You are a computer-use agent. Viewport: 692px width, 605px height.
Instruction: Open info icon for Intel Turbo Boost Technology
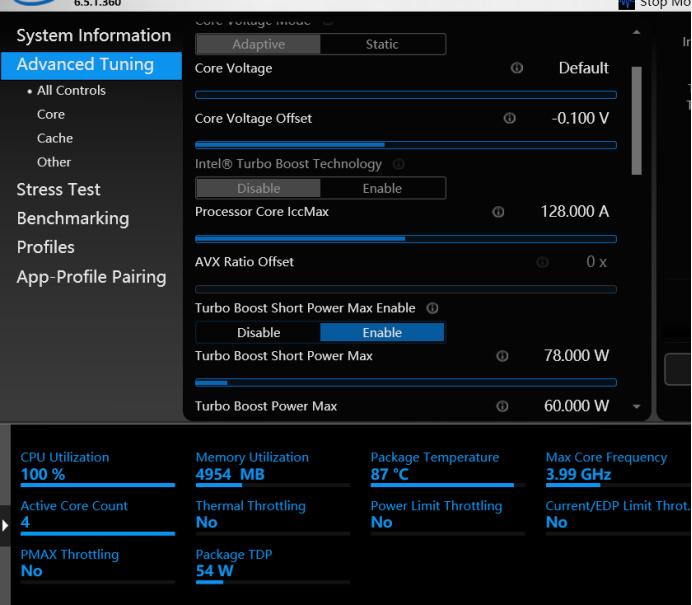coord(399,164)
